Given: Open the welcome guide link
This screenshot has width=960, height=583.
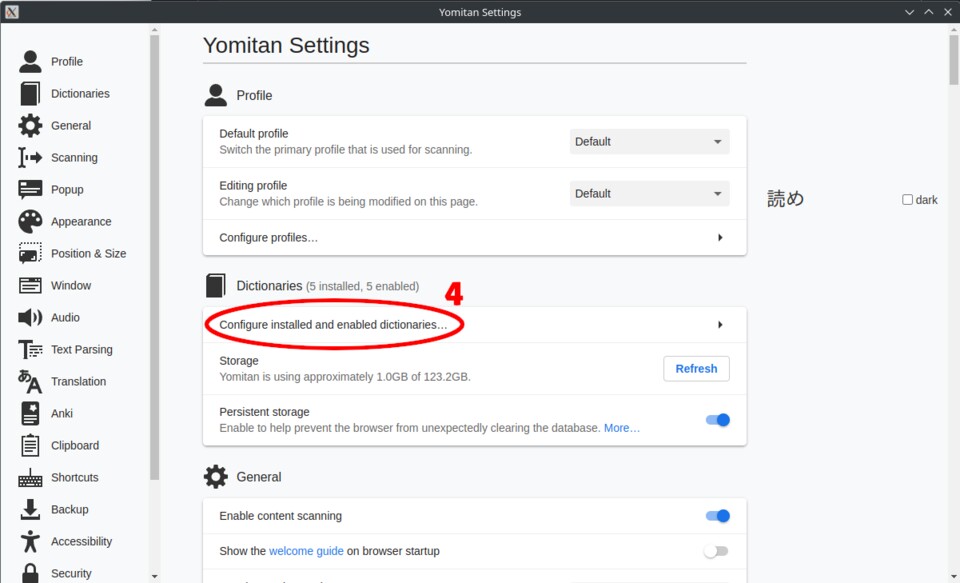Looking at the screenshot, I should click(306, 551).
